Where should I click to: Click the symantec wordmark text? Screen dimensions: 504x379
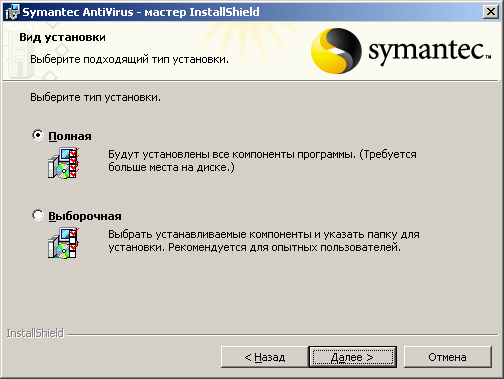[x=429, y=52]
